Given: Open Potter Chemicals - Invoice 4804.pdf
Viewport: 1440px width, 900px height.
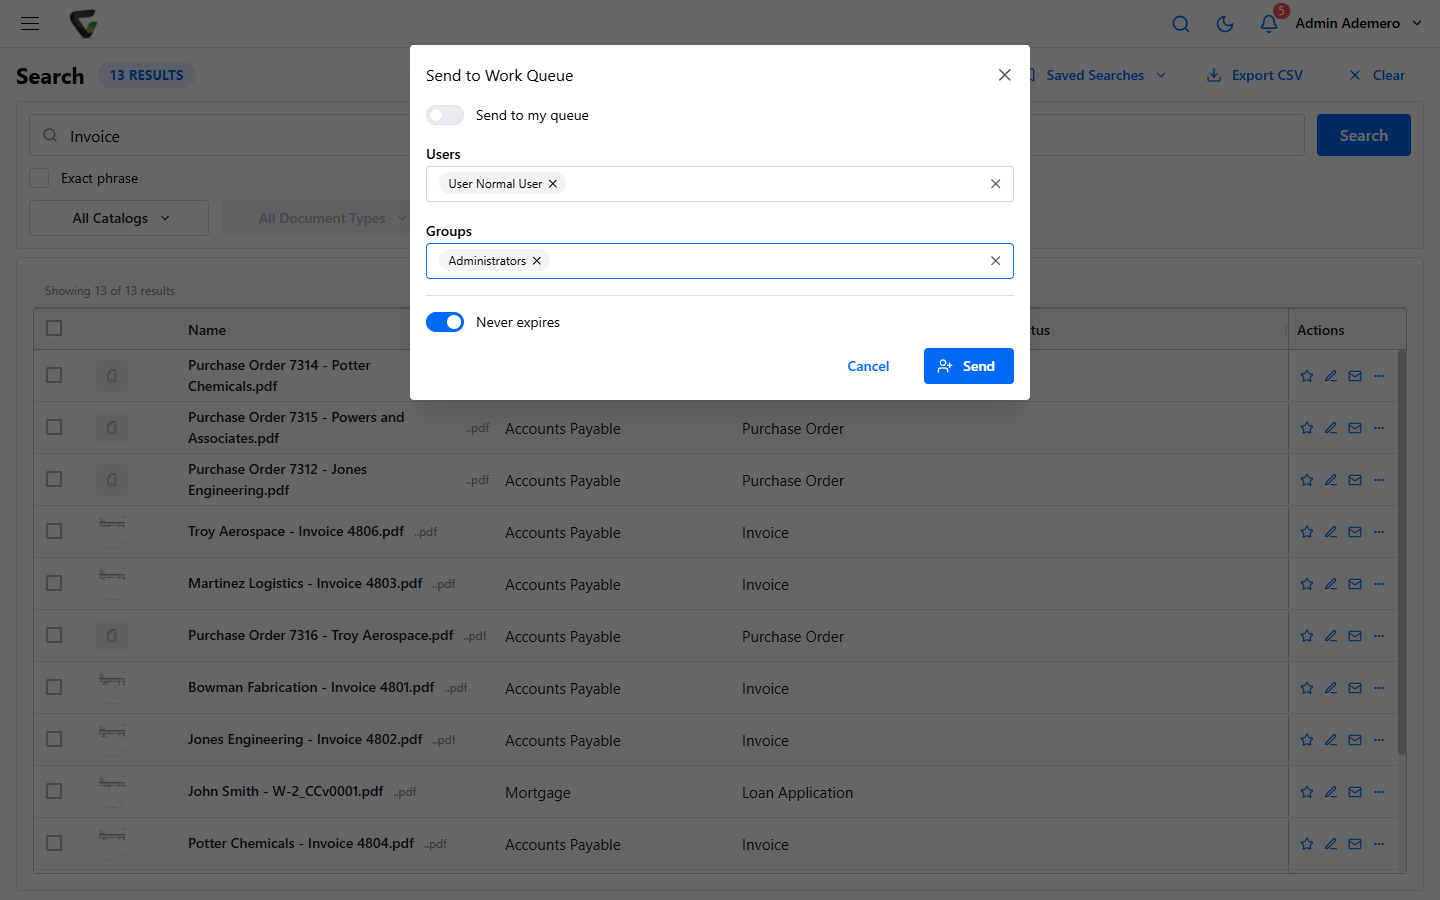Looking at the screenshot, I should (301, 843).
